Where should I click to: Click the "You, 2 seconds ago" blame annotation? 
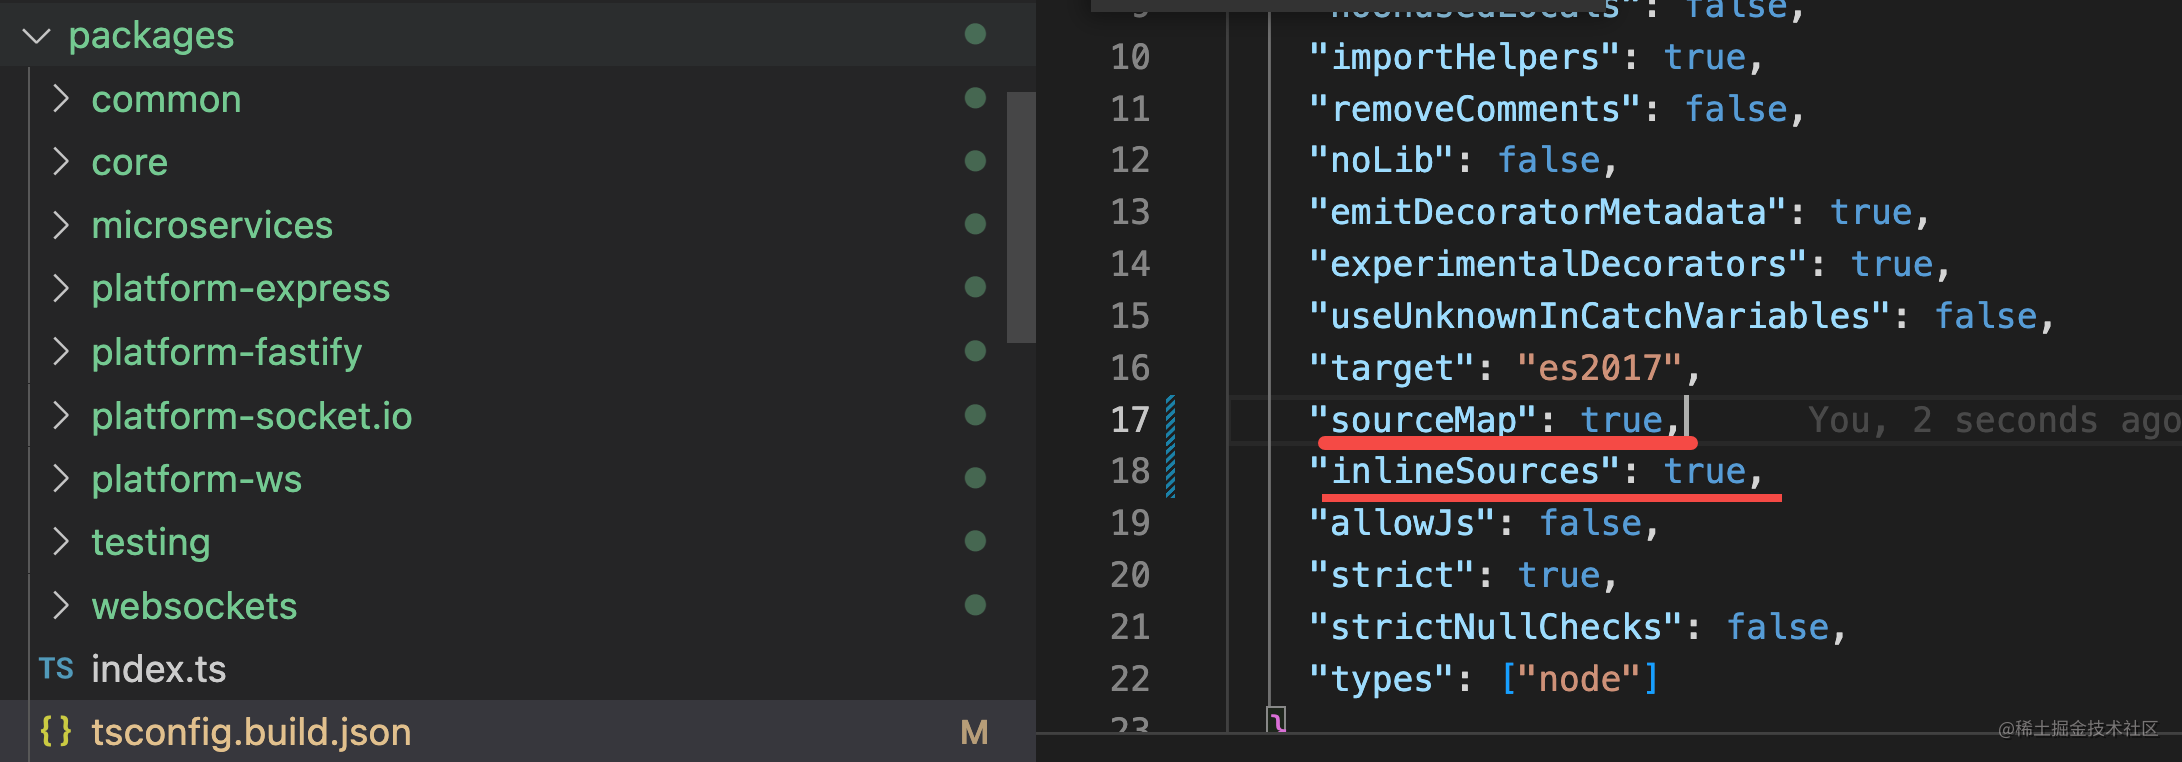pyautogui.click(x=1992, y=420)
